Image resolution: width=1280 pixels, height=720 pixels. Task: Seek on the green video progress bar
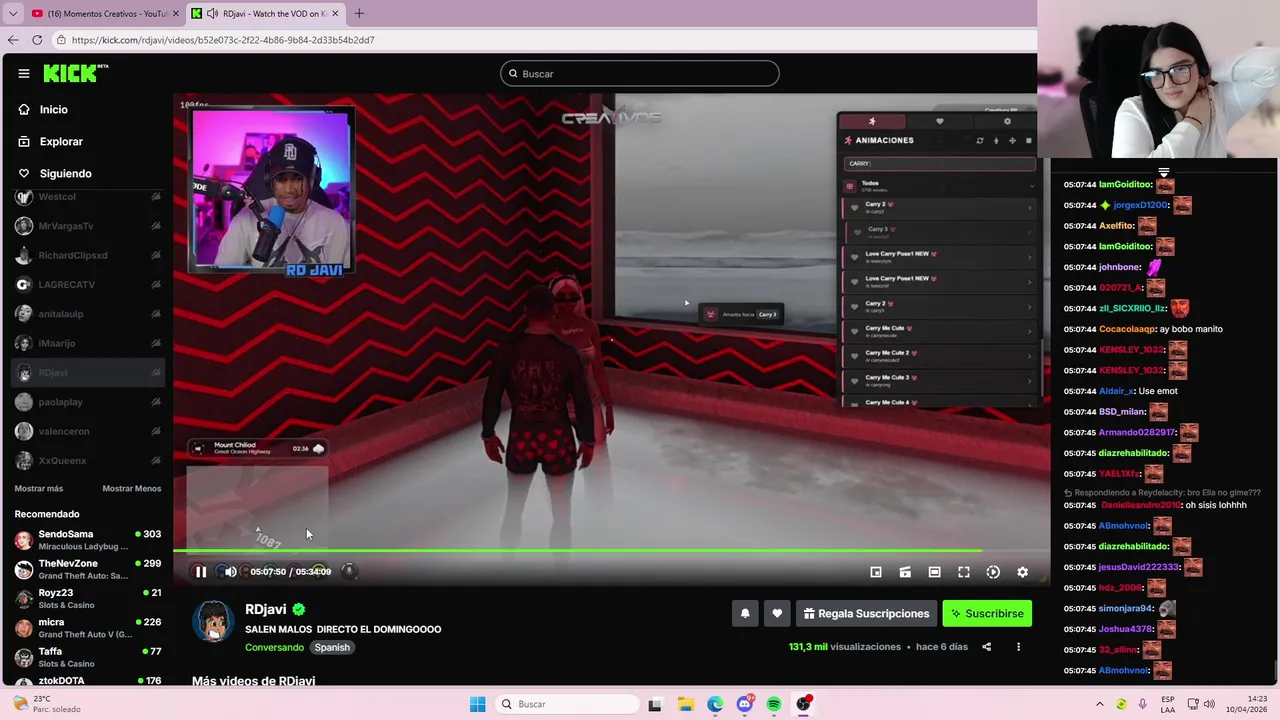pos(611,550)
